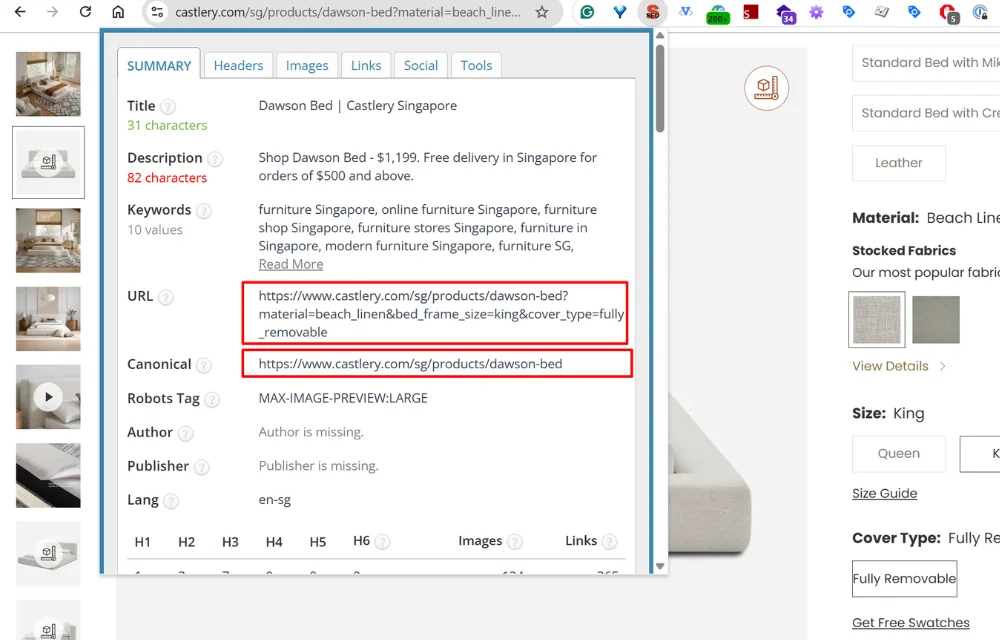Choose the Leather material option
This screenshot has height=640, width=1000.
898,163
